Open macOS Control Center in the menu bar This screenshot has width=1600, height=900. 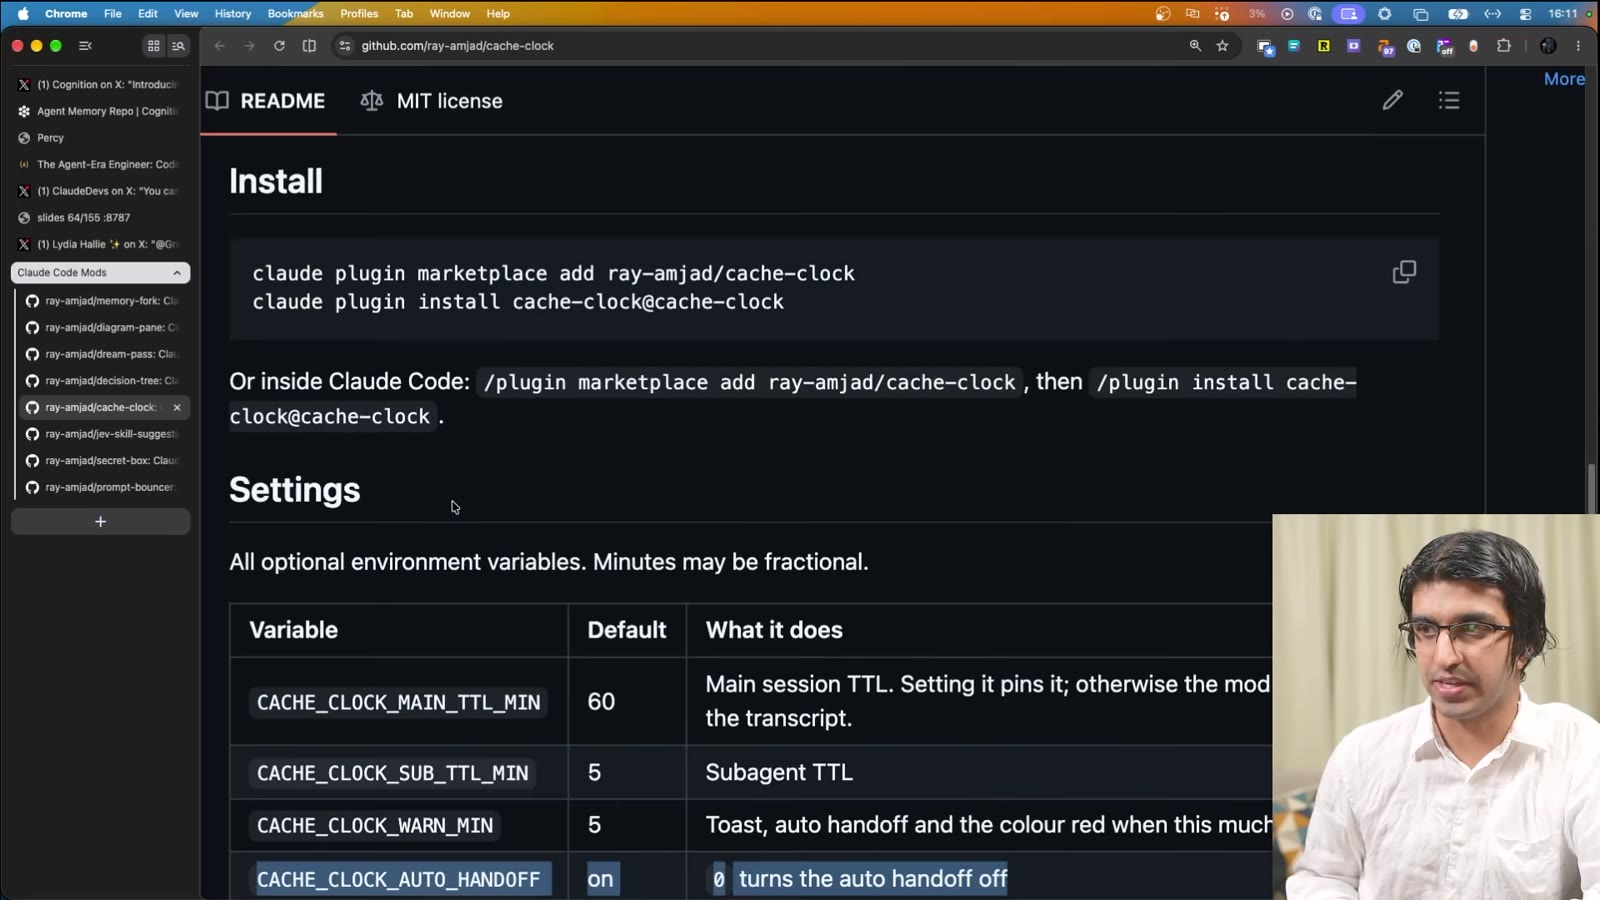(1525, 14)
